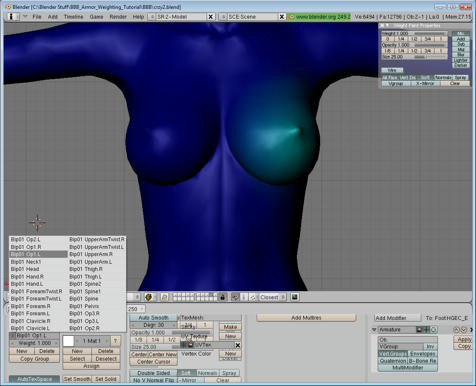Click Assign button
This screenshot has height=386, width=476.
[91, 366]
